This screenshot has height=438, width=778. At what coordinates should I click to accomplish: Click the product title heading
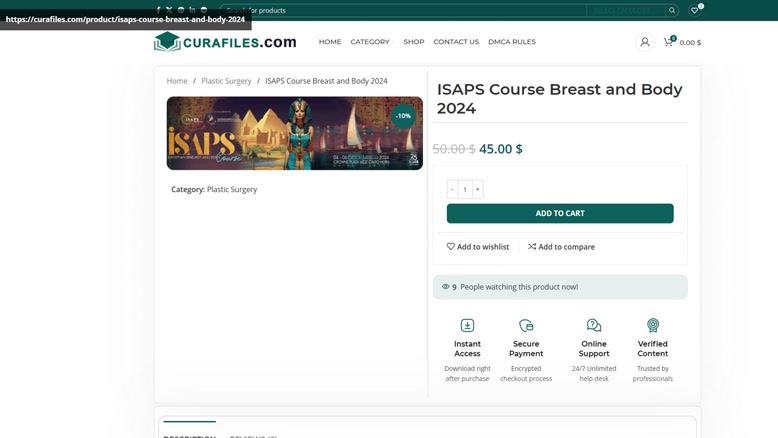(x=560, y=99)
